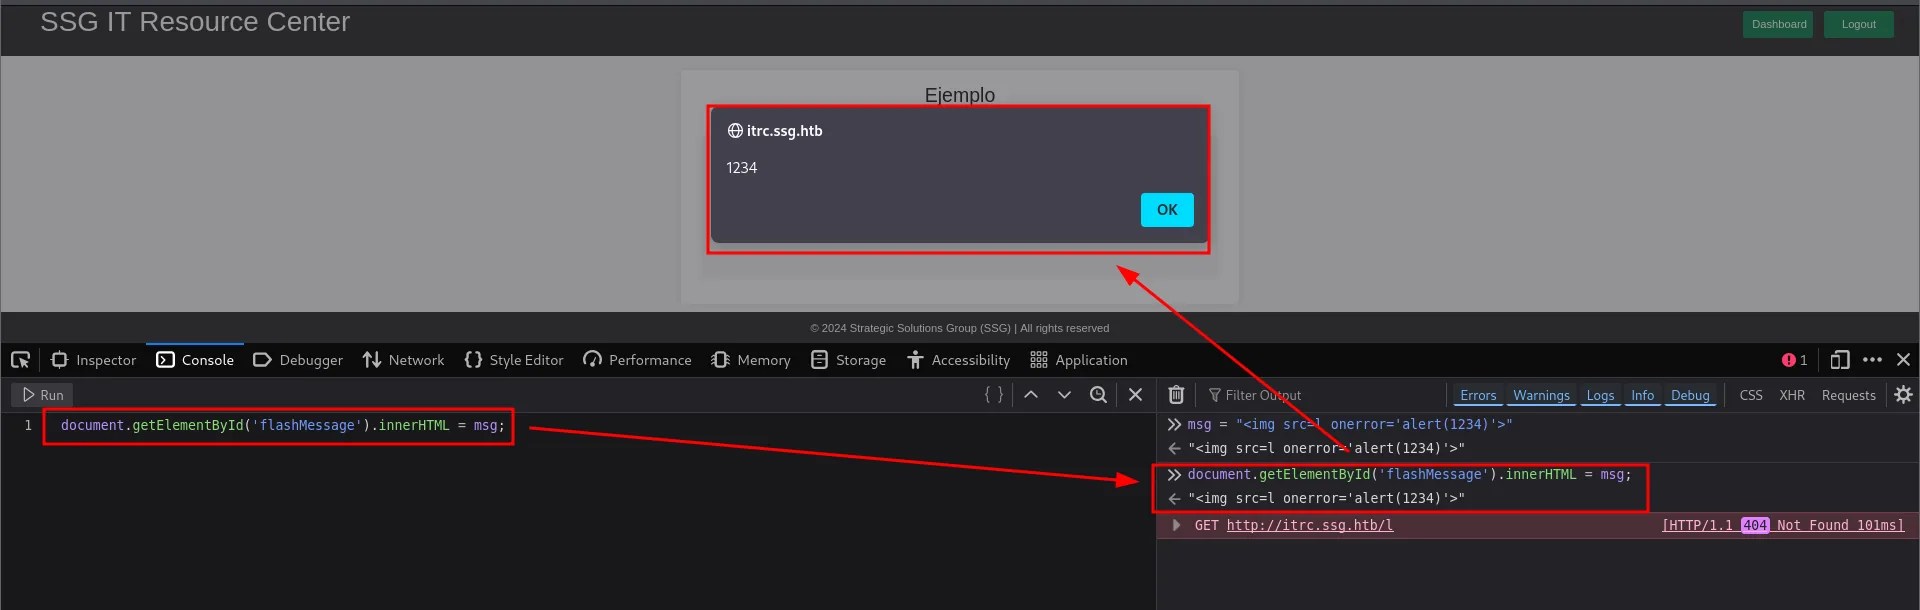Toggle the Debug filter

click(1690, 395)
